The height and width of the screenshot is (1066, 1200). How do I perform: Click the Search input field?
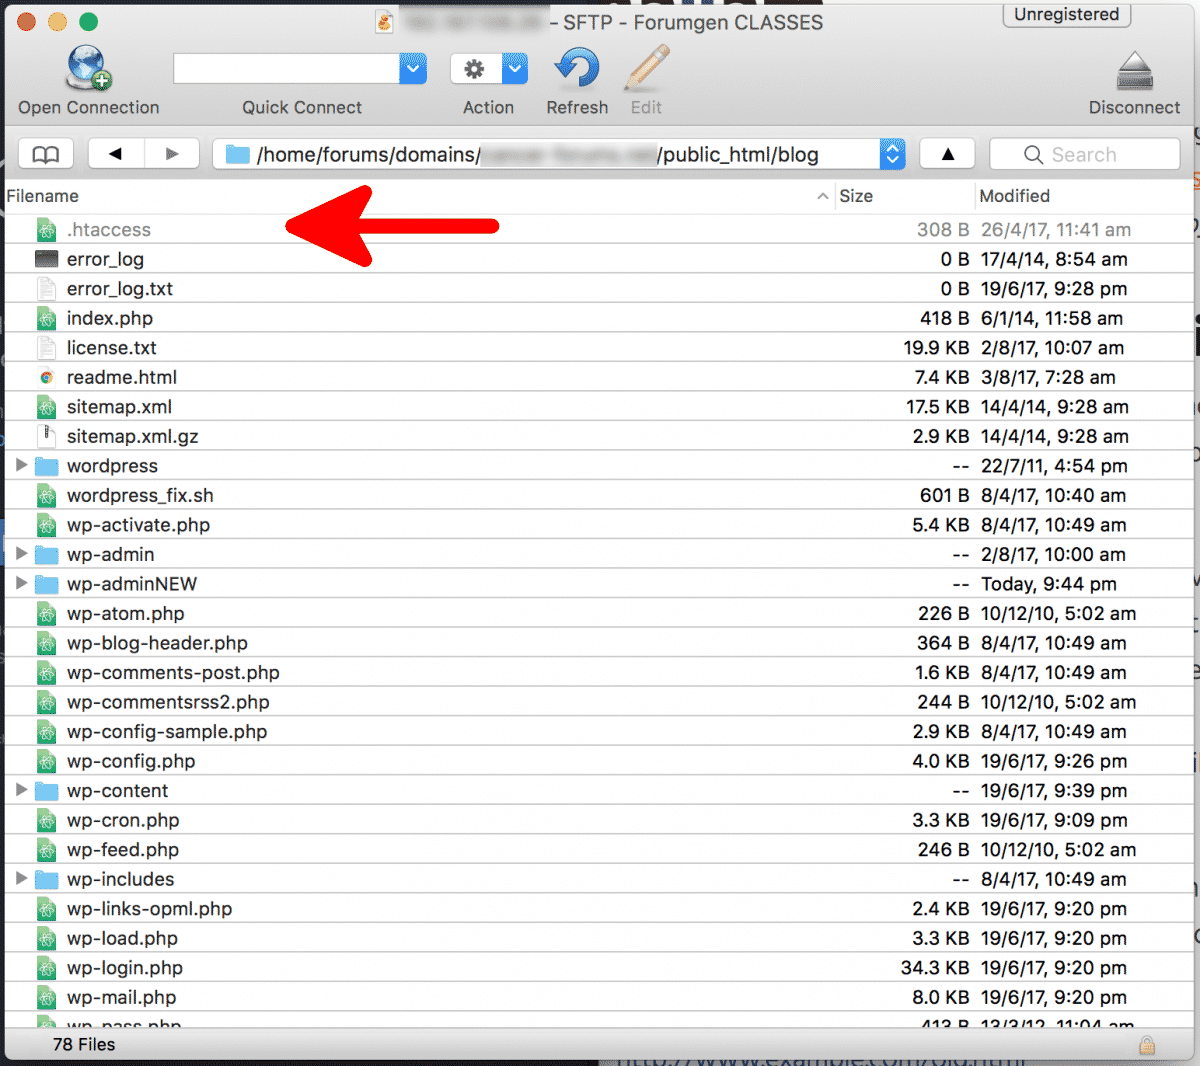[x=1095, y=154]
